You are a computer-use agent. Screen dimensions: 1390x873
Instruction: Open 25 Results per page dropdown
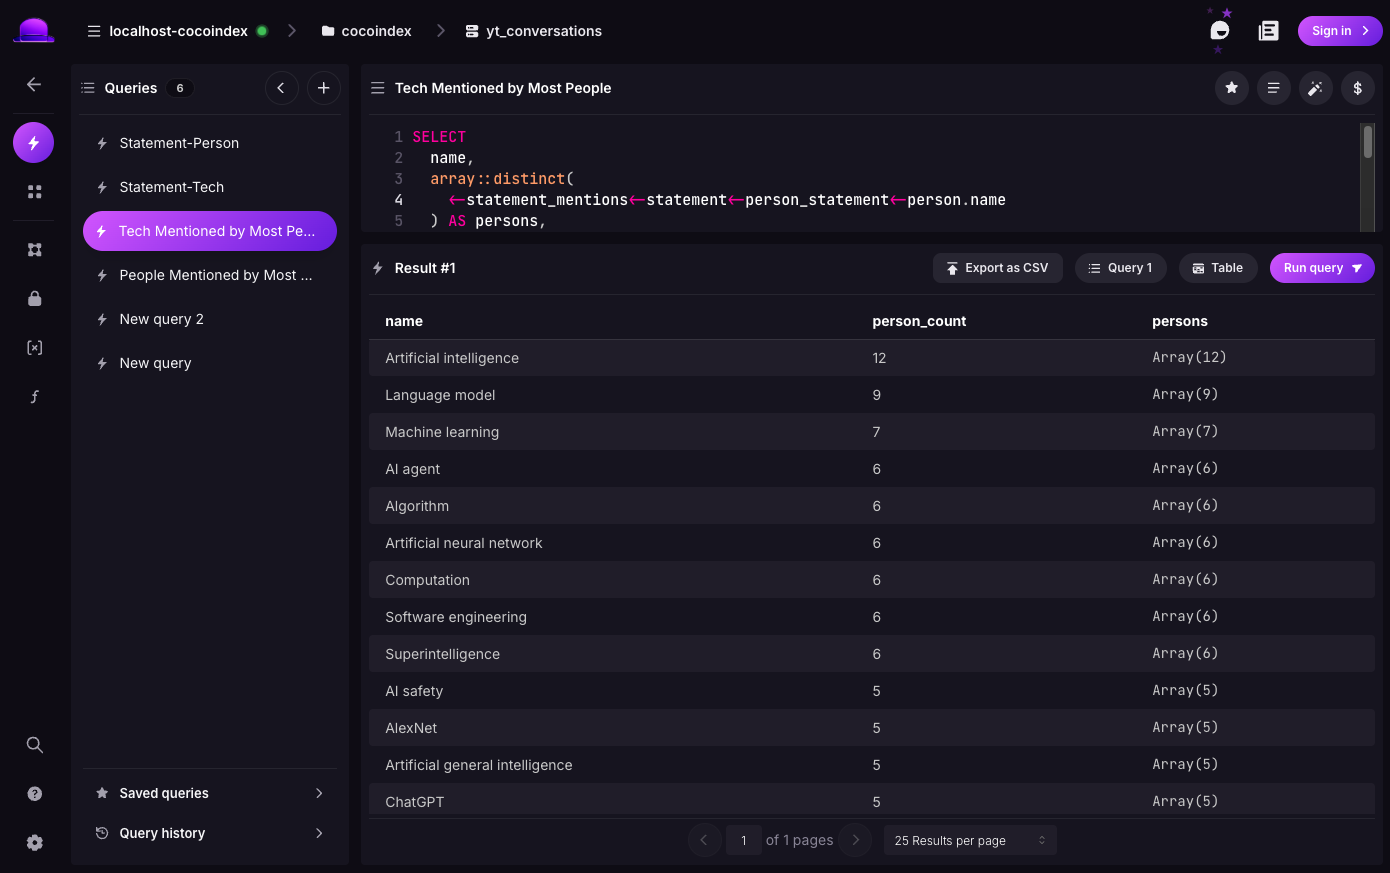coord(970,840)
